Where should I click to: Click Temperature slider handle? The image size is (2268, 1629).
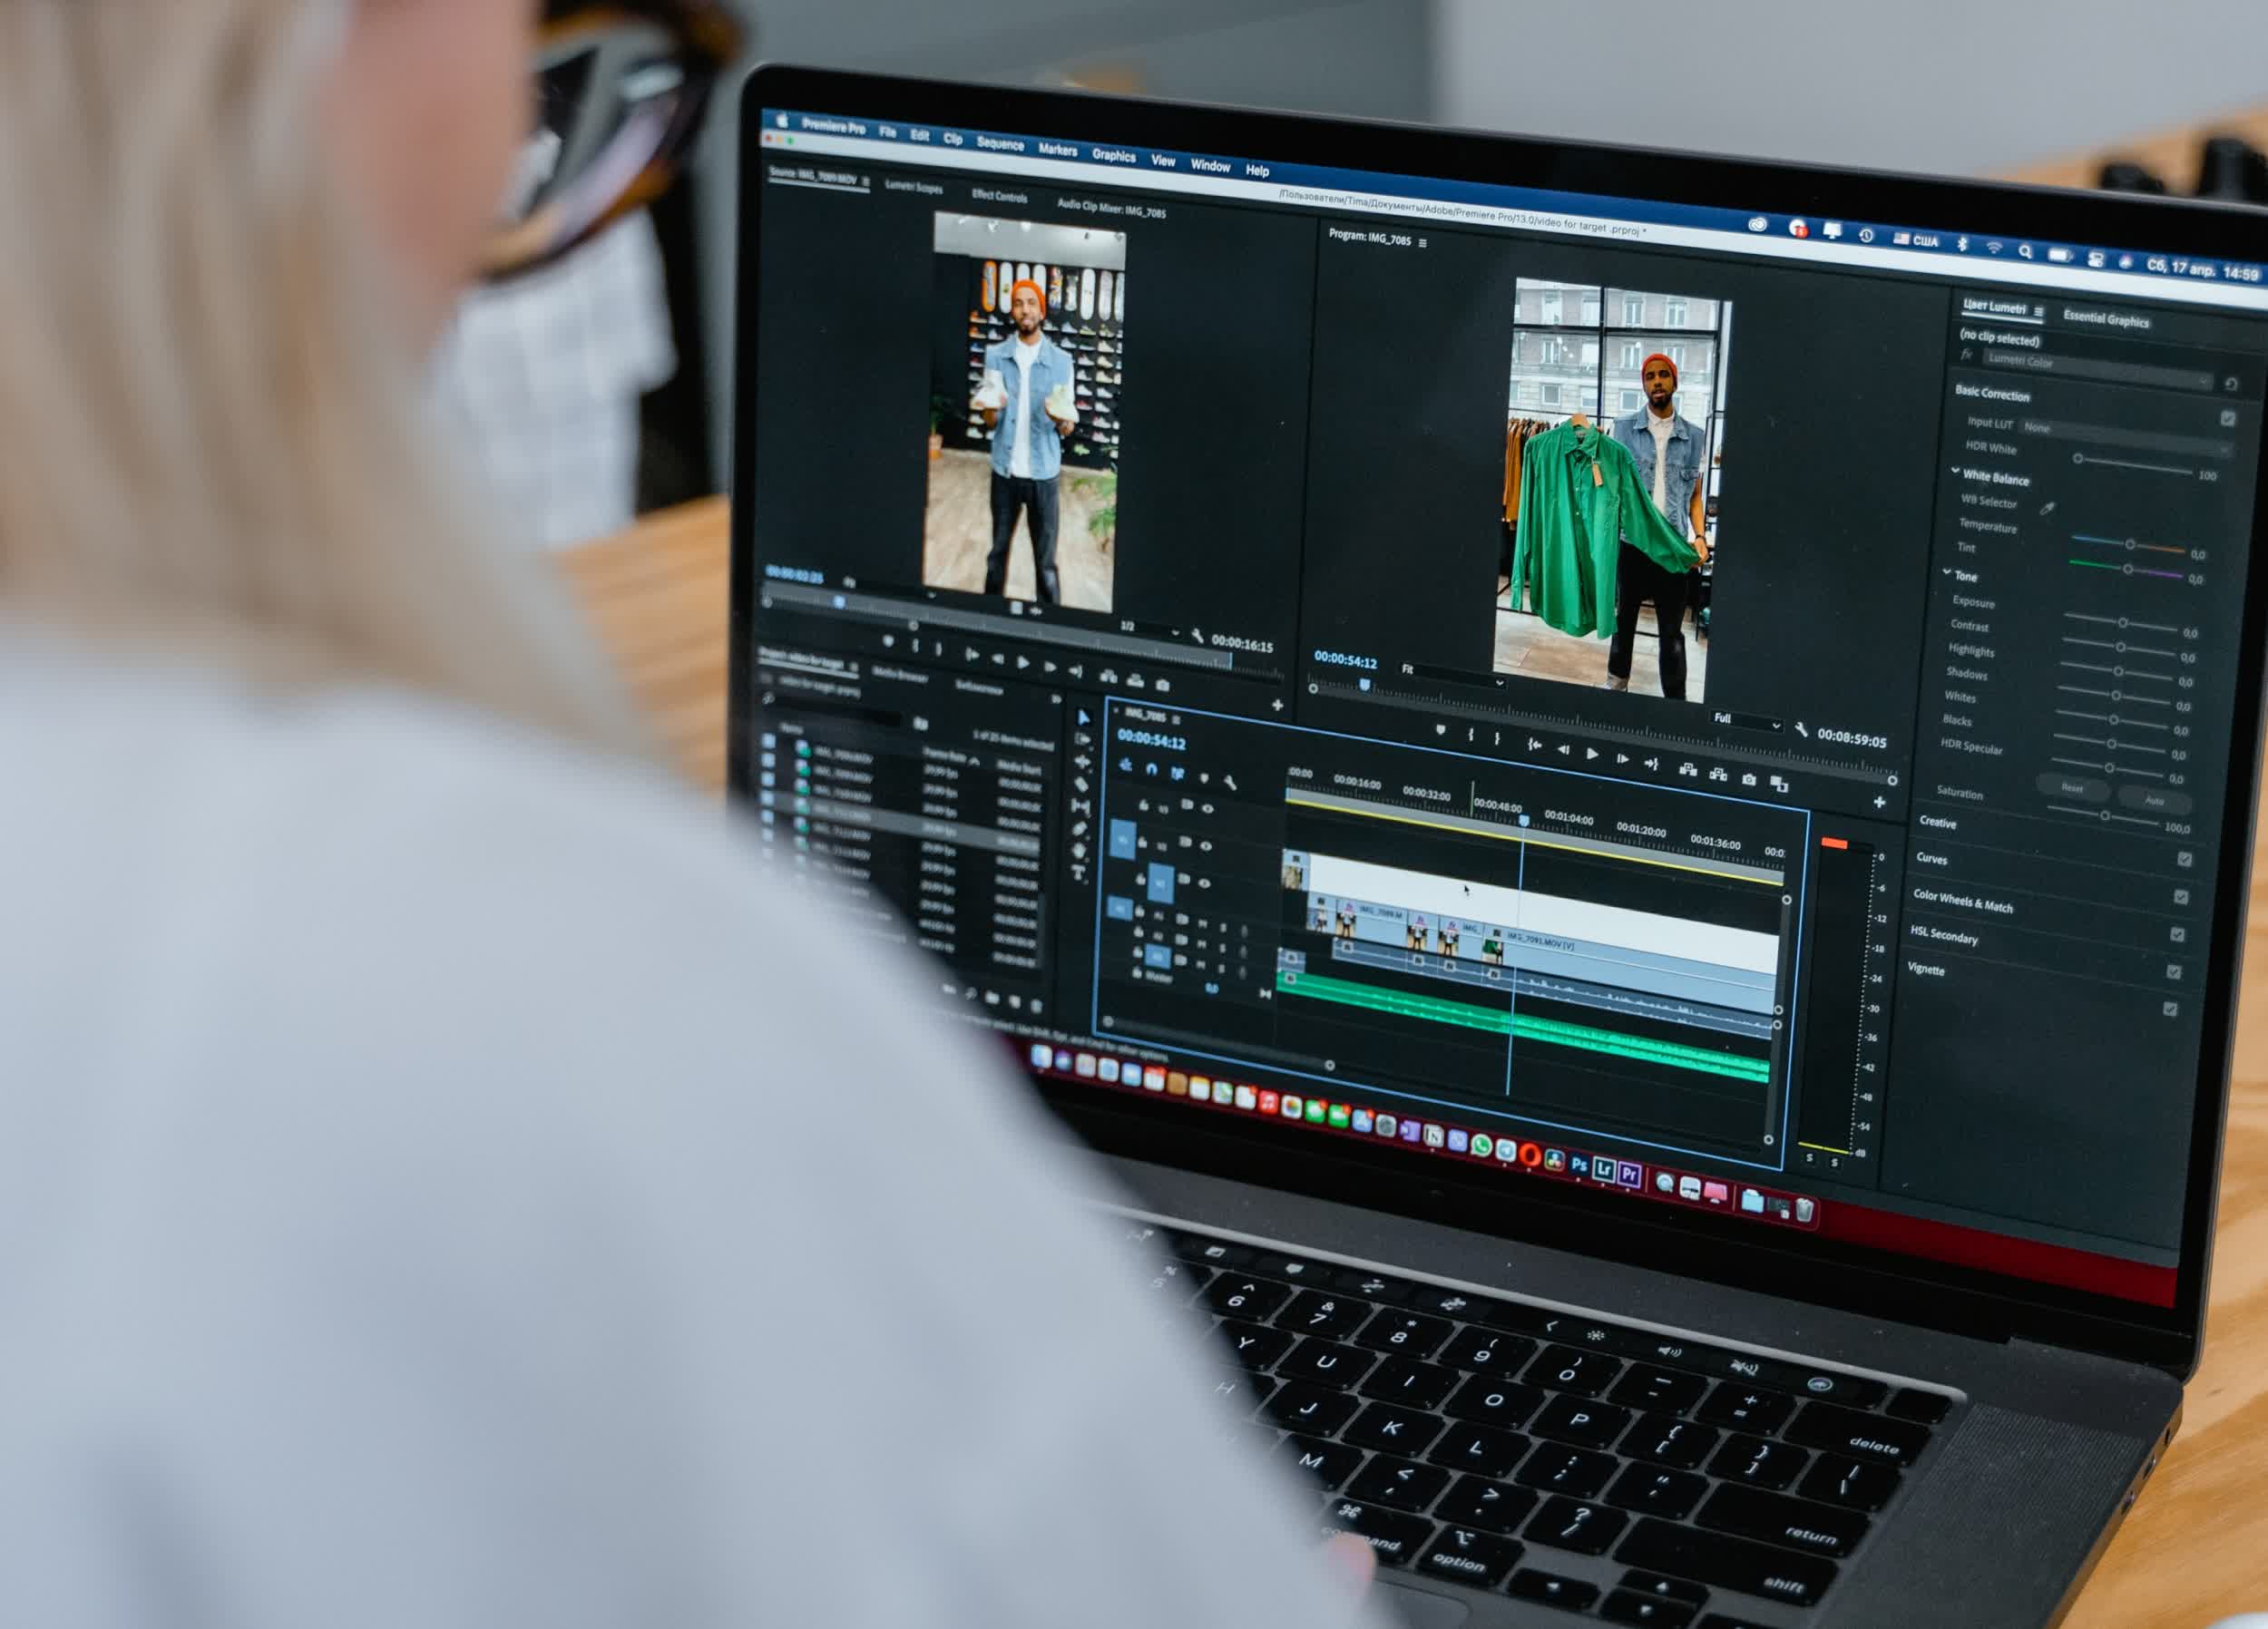(2130, 545)
